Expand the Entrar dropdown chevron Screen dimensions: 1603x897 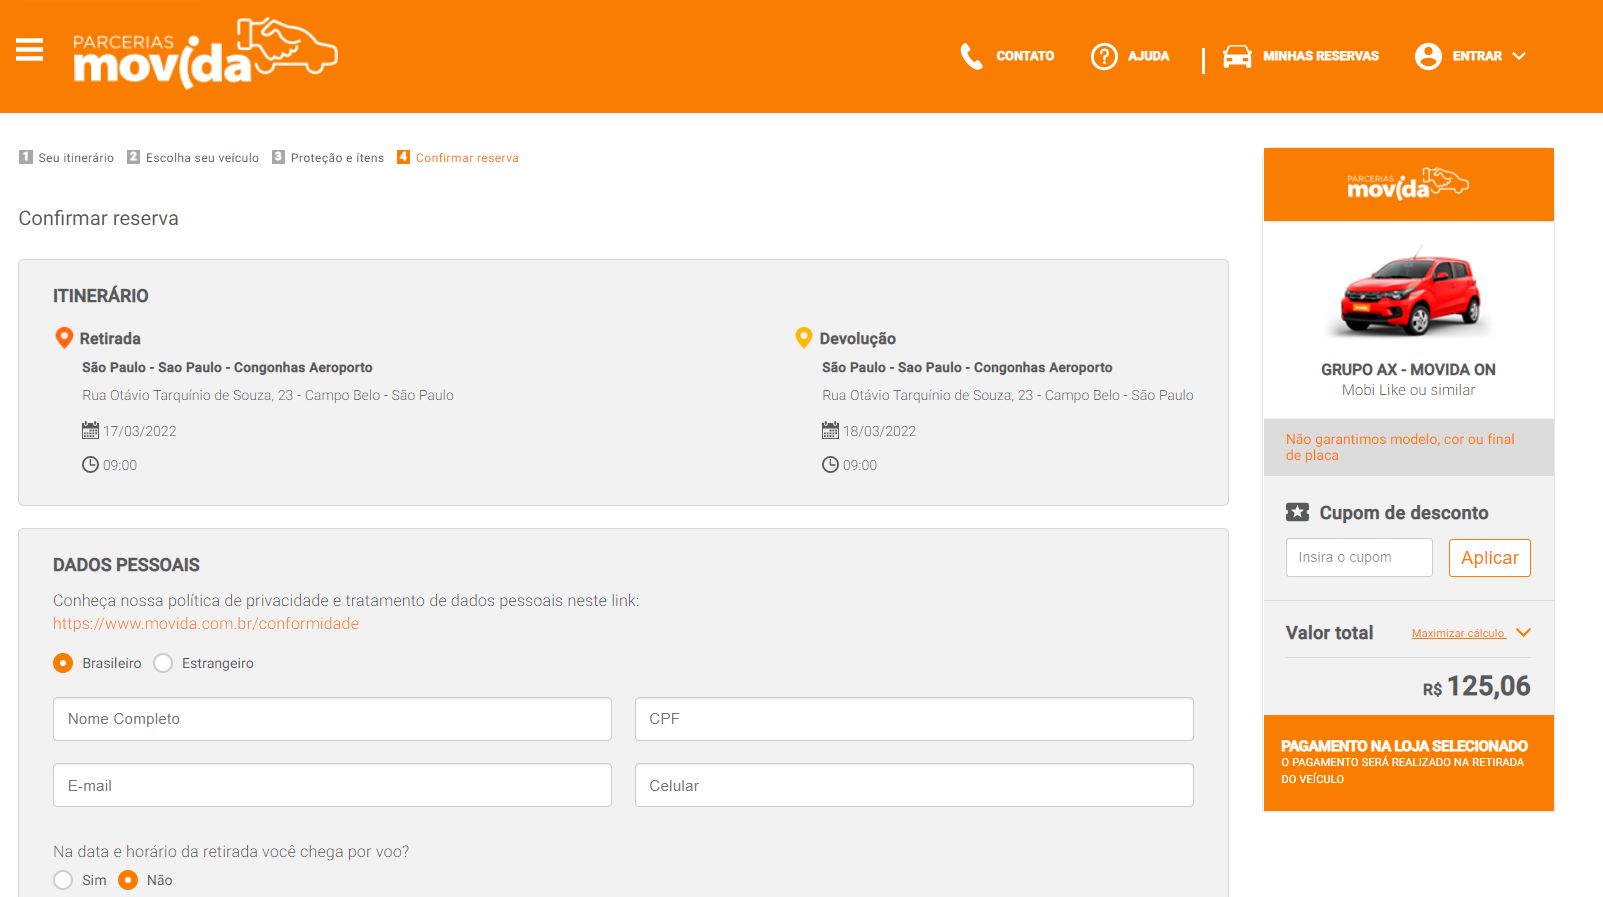coord(1519,56)
